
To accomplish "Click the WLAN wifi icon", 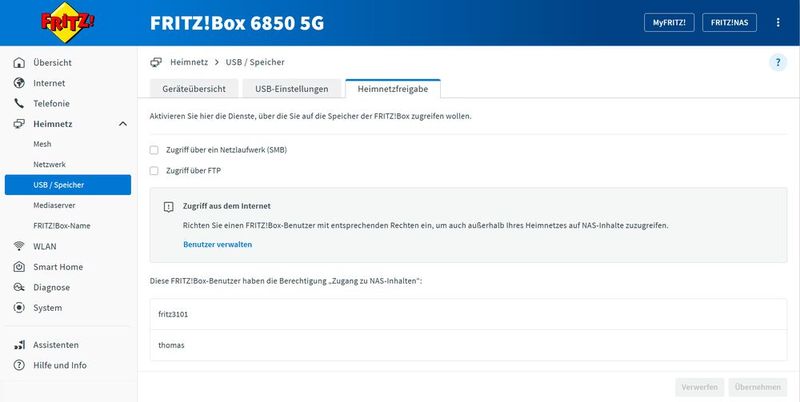I will (x=19, y=246).
